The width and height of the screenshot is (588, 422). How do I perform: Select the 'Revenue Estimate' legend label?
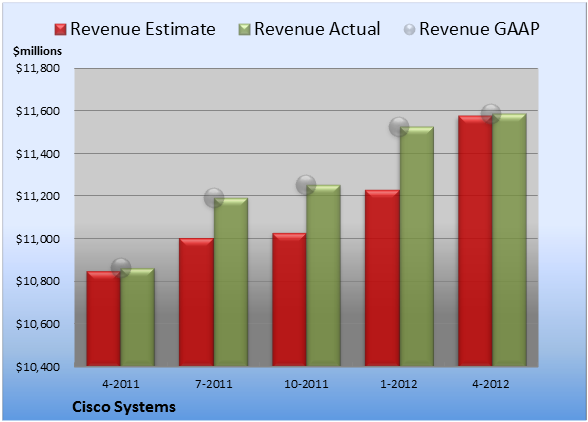point(143,29)
